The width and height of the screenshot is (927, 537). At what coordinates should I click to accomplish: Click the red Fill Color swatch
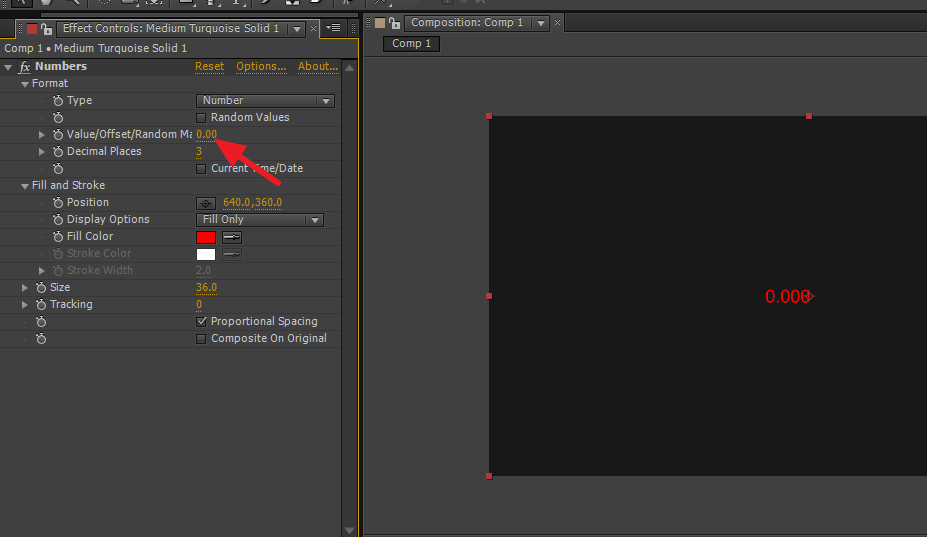(x=206, y=237)
